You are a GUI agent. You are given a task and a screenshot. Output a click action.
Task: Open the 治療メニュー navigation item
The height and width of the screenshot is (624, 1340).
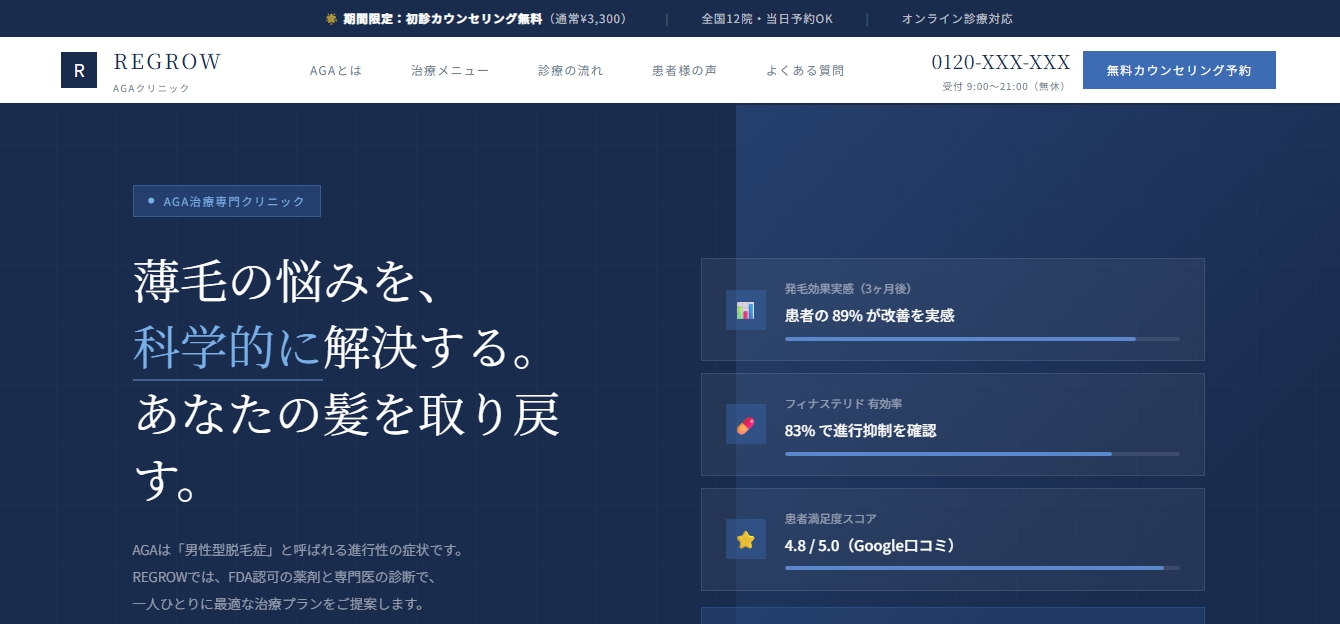(x=450, y=70)
